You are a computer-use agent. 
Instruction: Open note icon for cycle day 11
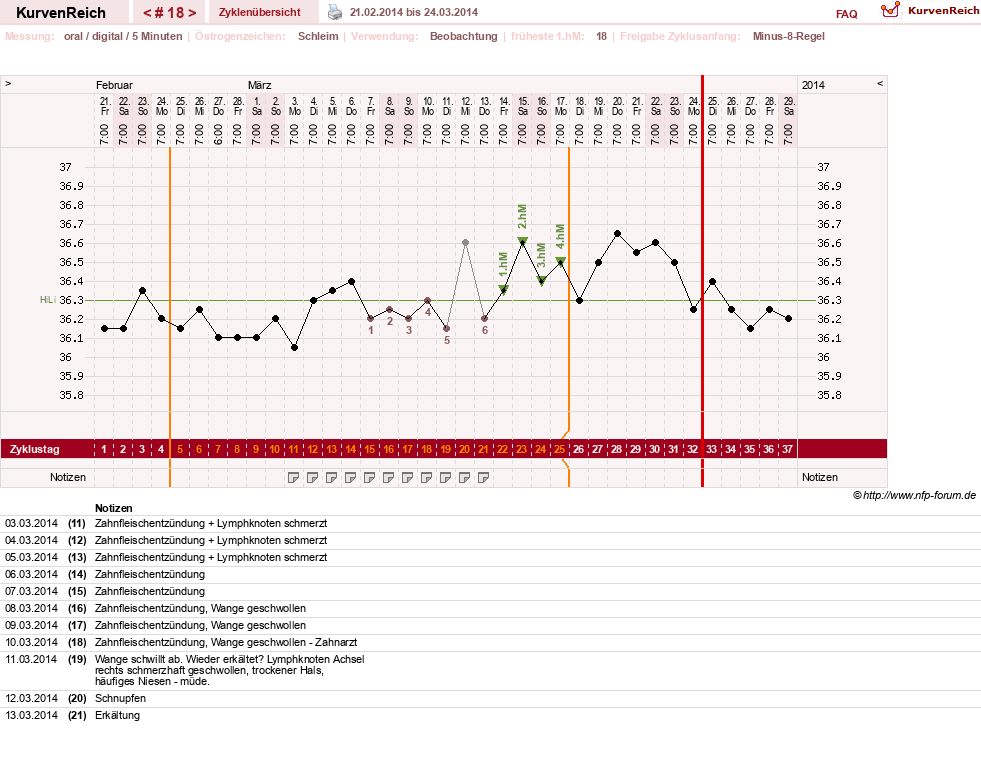click(293, 478)
